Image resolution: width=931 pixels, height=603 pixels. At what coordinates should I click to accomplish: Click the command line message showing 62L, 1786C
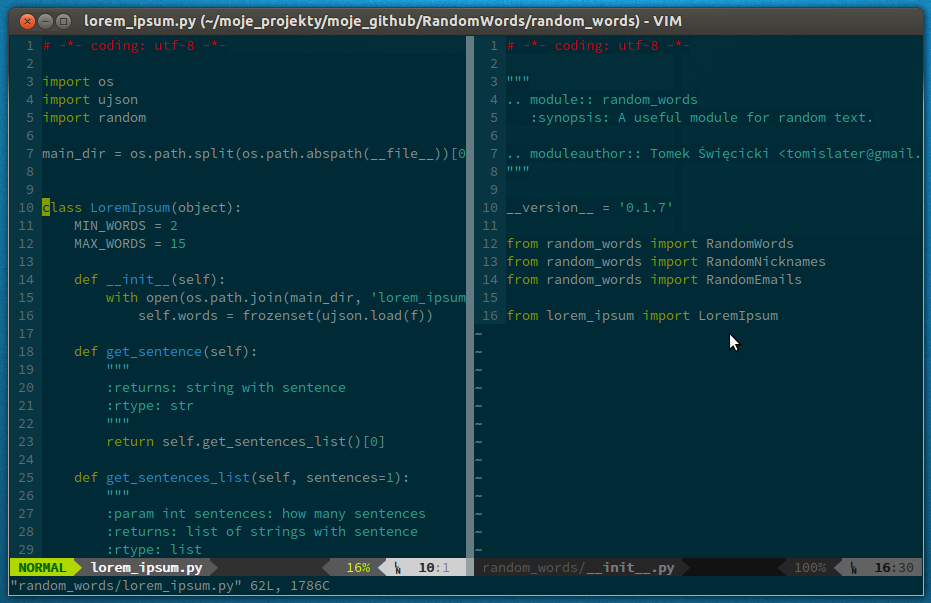[x=170, y=586]
